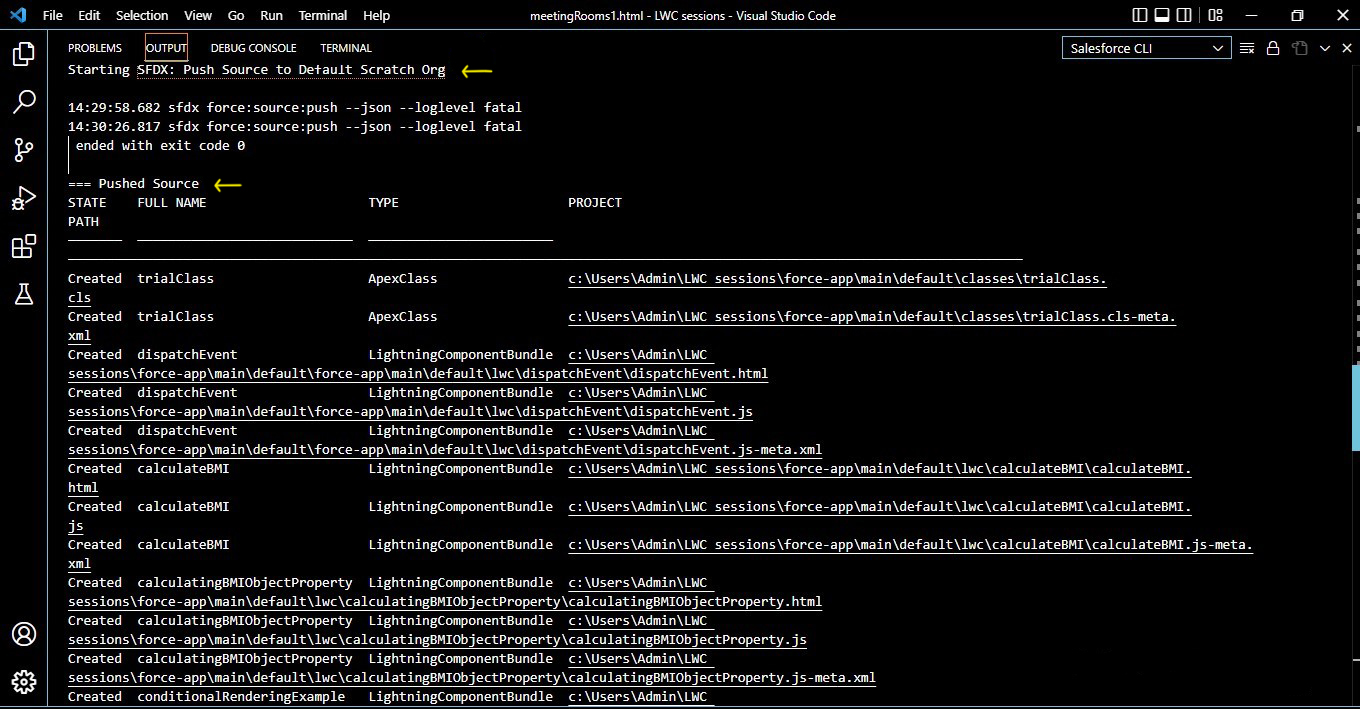Click the 14:29:58.682 sfdx push log line
1360x709 pixels.
point(295,108)
